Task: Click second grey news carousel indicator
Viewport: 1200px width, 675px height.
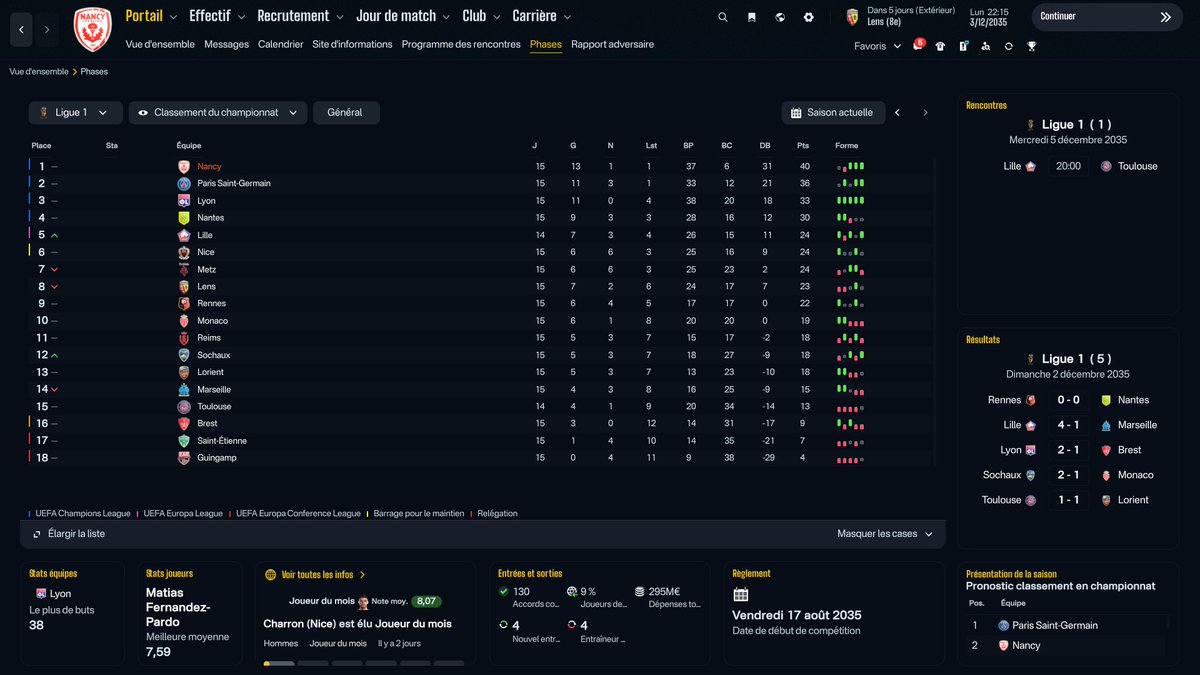Action: point(313,663)
